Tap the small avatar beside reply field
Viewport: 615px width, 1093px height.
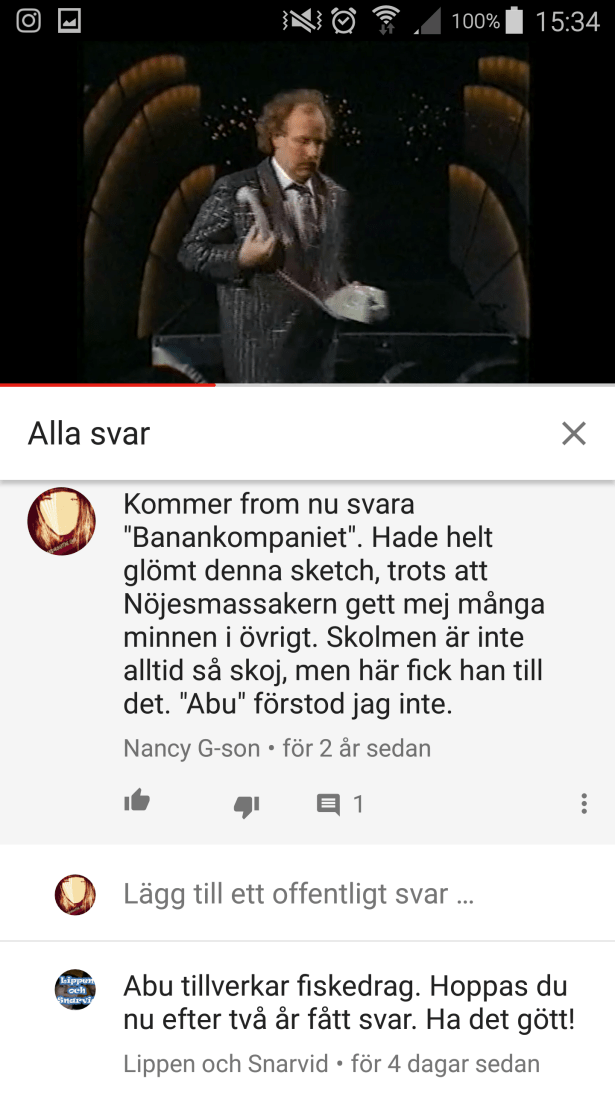[x=75, y=894]
